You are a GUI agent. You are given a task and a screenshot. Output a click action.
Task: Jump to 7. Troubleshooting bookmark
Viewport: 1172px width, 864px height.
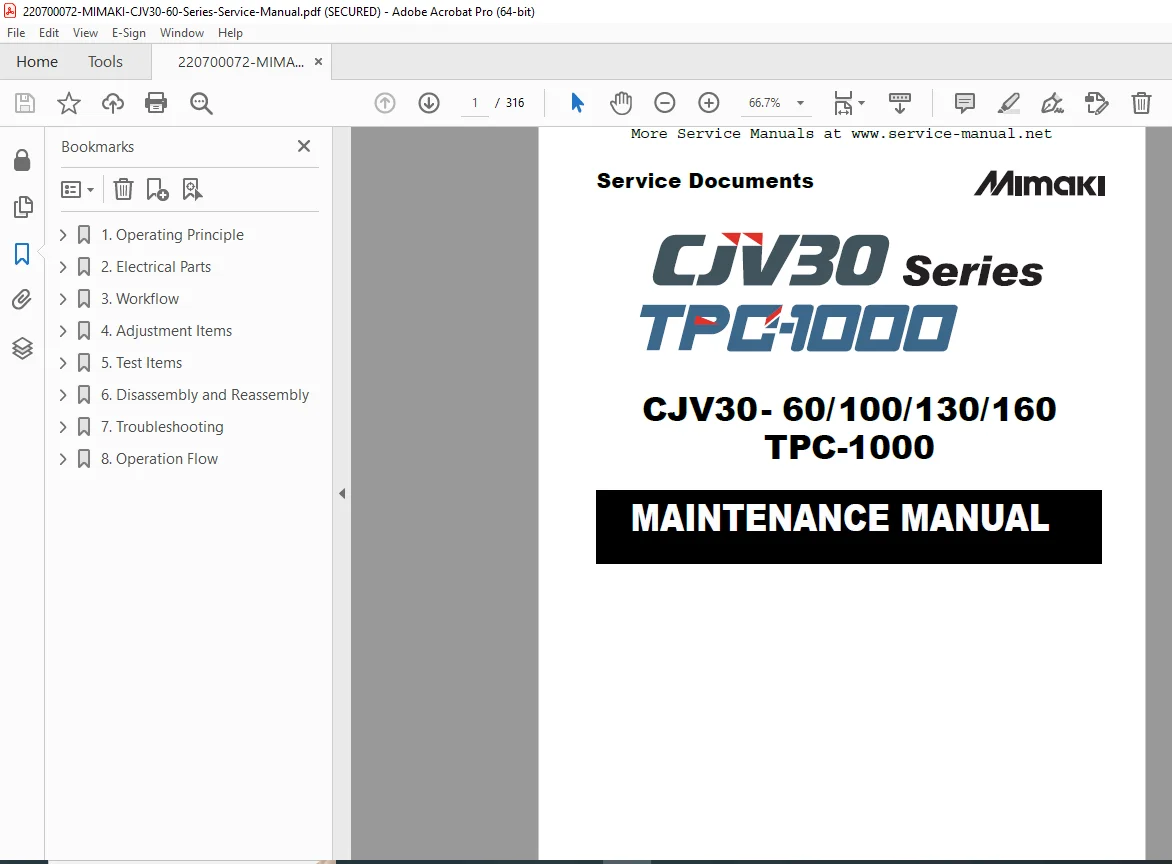(162, 427)
